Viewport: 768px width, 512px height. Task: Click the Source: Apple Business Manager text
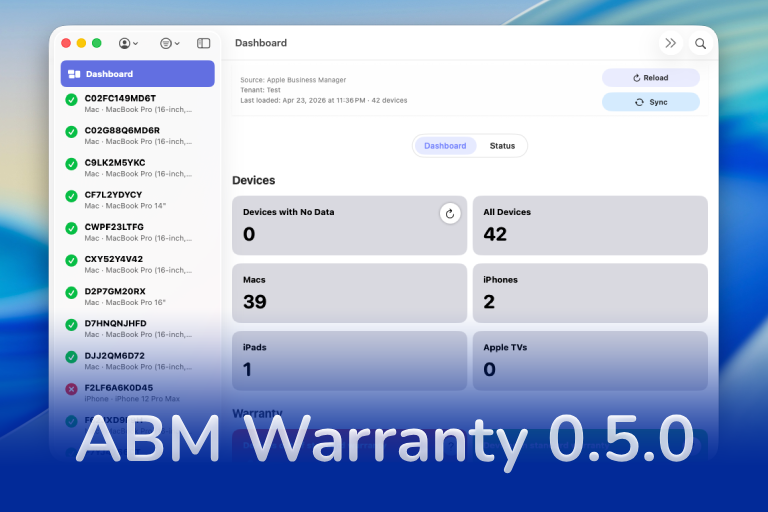point(293,80)
